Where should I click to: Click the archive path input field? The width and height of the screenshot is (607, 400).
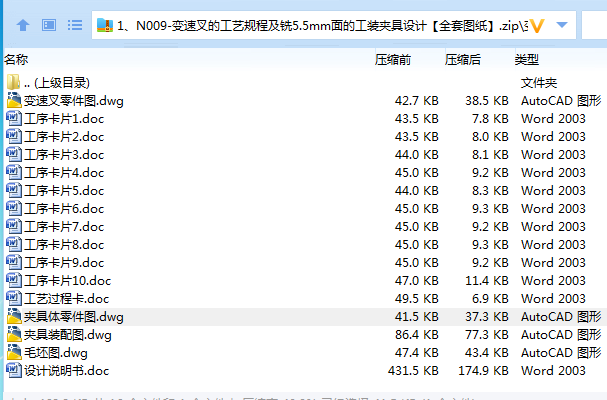pyautogui.click(x=334, y=26)
